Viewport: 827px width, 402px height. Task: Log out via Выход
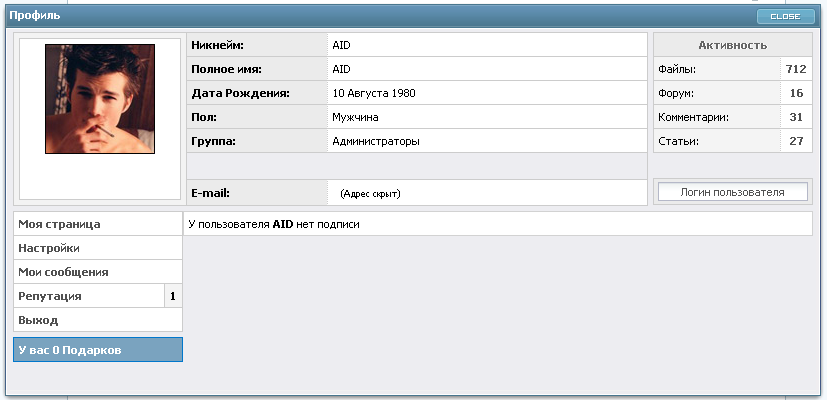[98, 320]
